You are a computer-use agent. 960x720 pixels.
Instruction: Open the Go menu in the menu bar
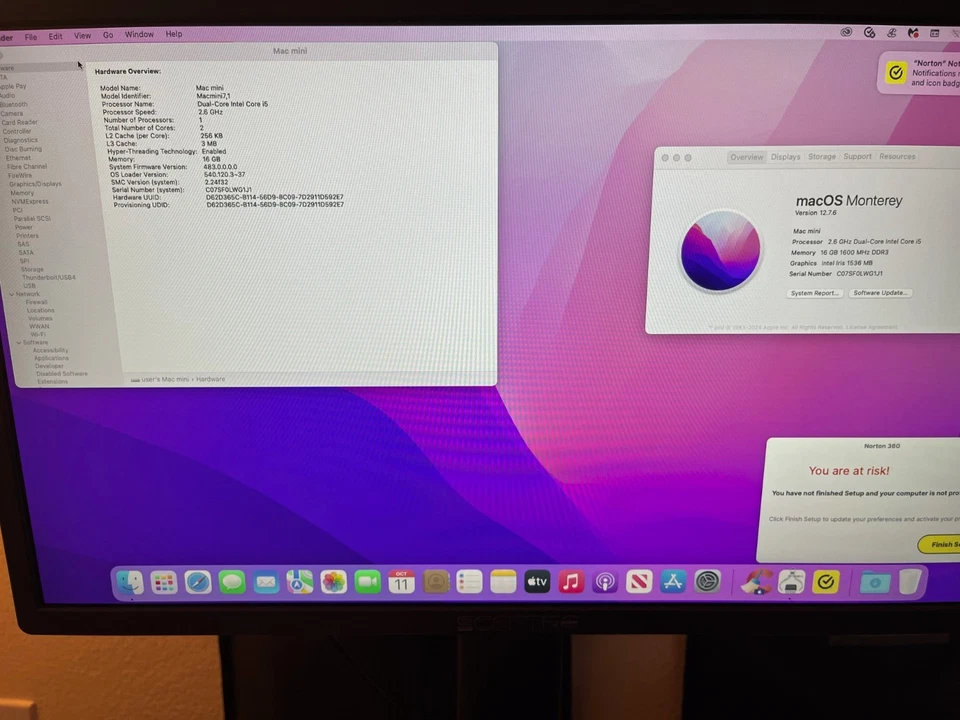coord(107,34)
